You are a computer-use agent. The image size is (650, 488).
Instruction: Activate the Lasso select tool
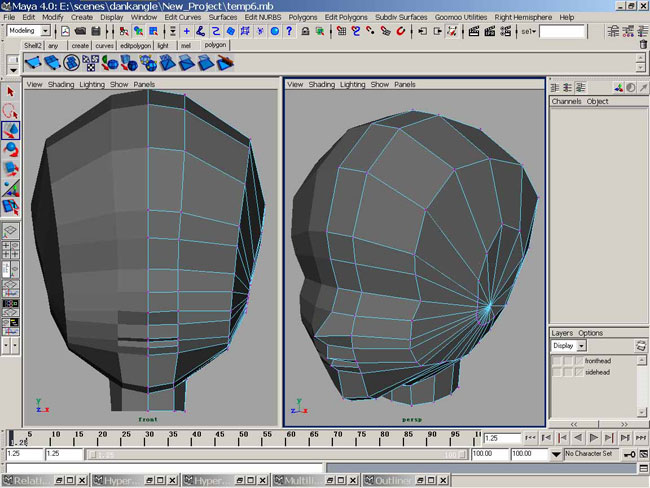(x=11, y=110)
